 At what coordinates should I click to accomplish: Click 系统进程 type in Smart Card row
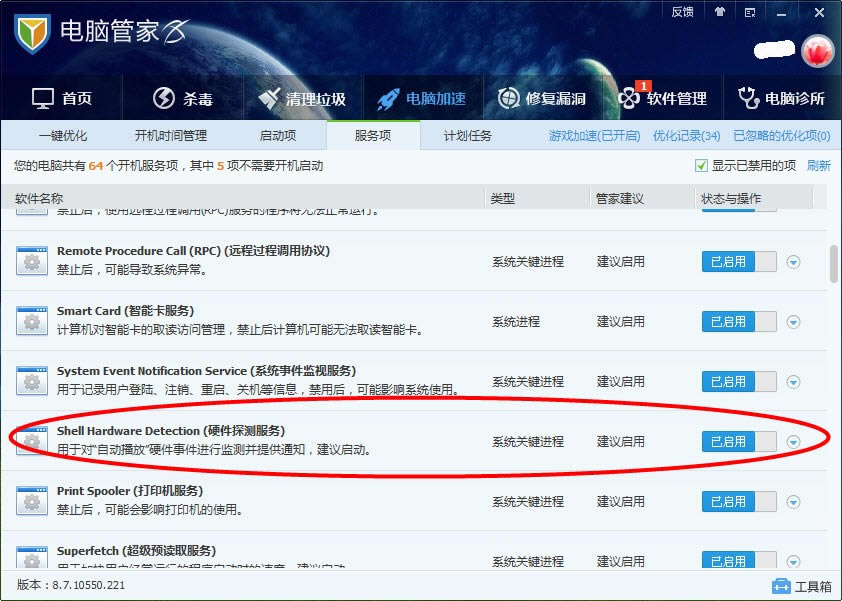coord(516,322)
